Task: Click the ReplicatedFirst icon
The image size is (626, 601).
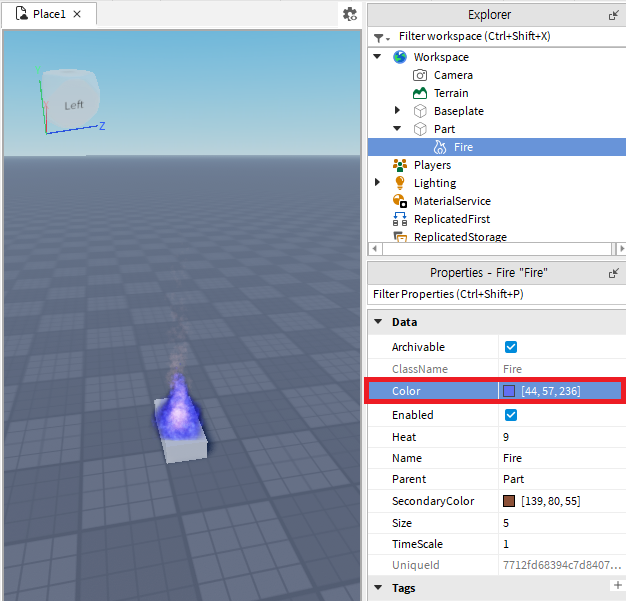Action: [400, 219]
